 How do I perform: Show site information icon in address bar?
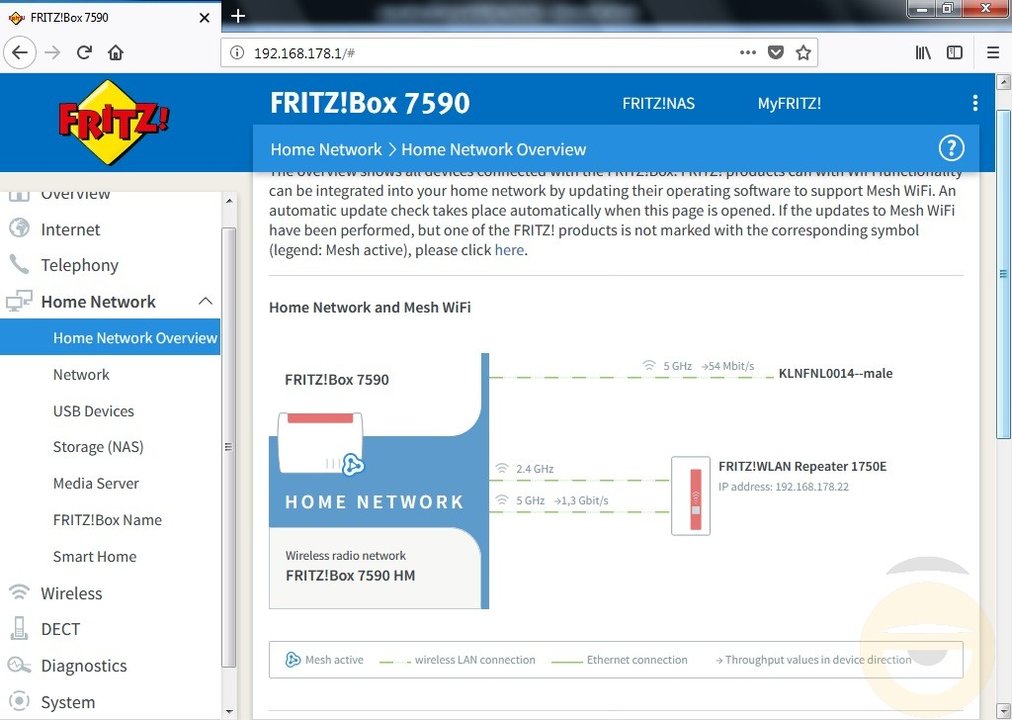click(x=237, y=53)
